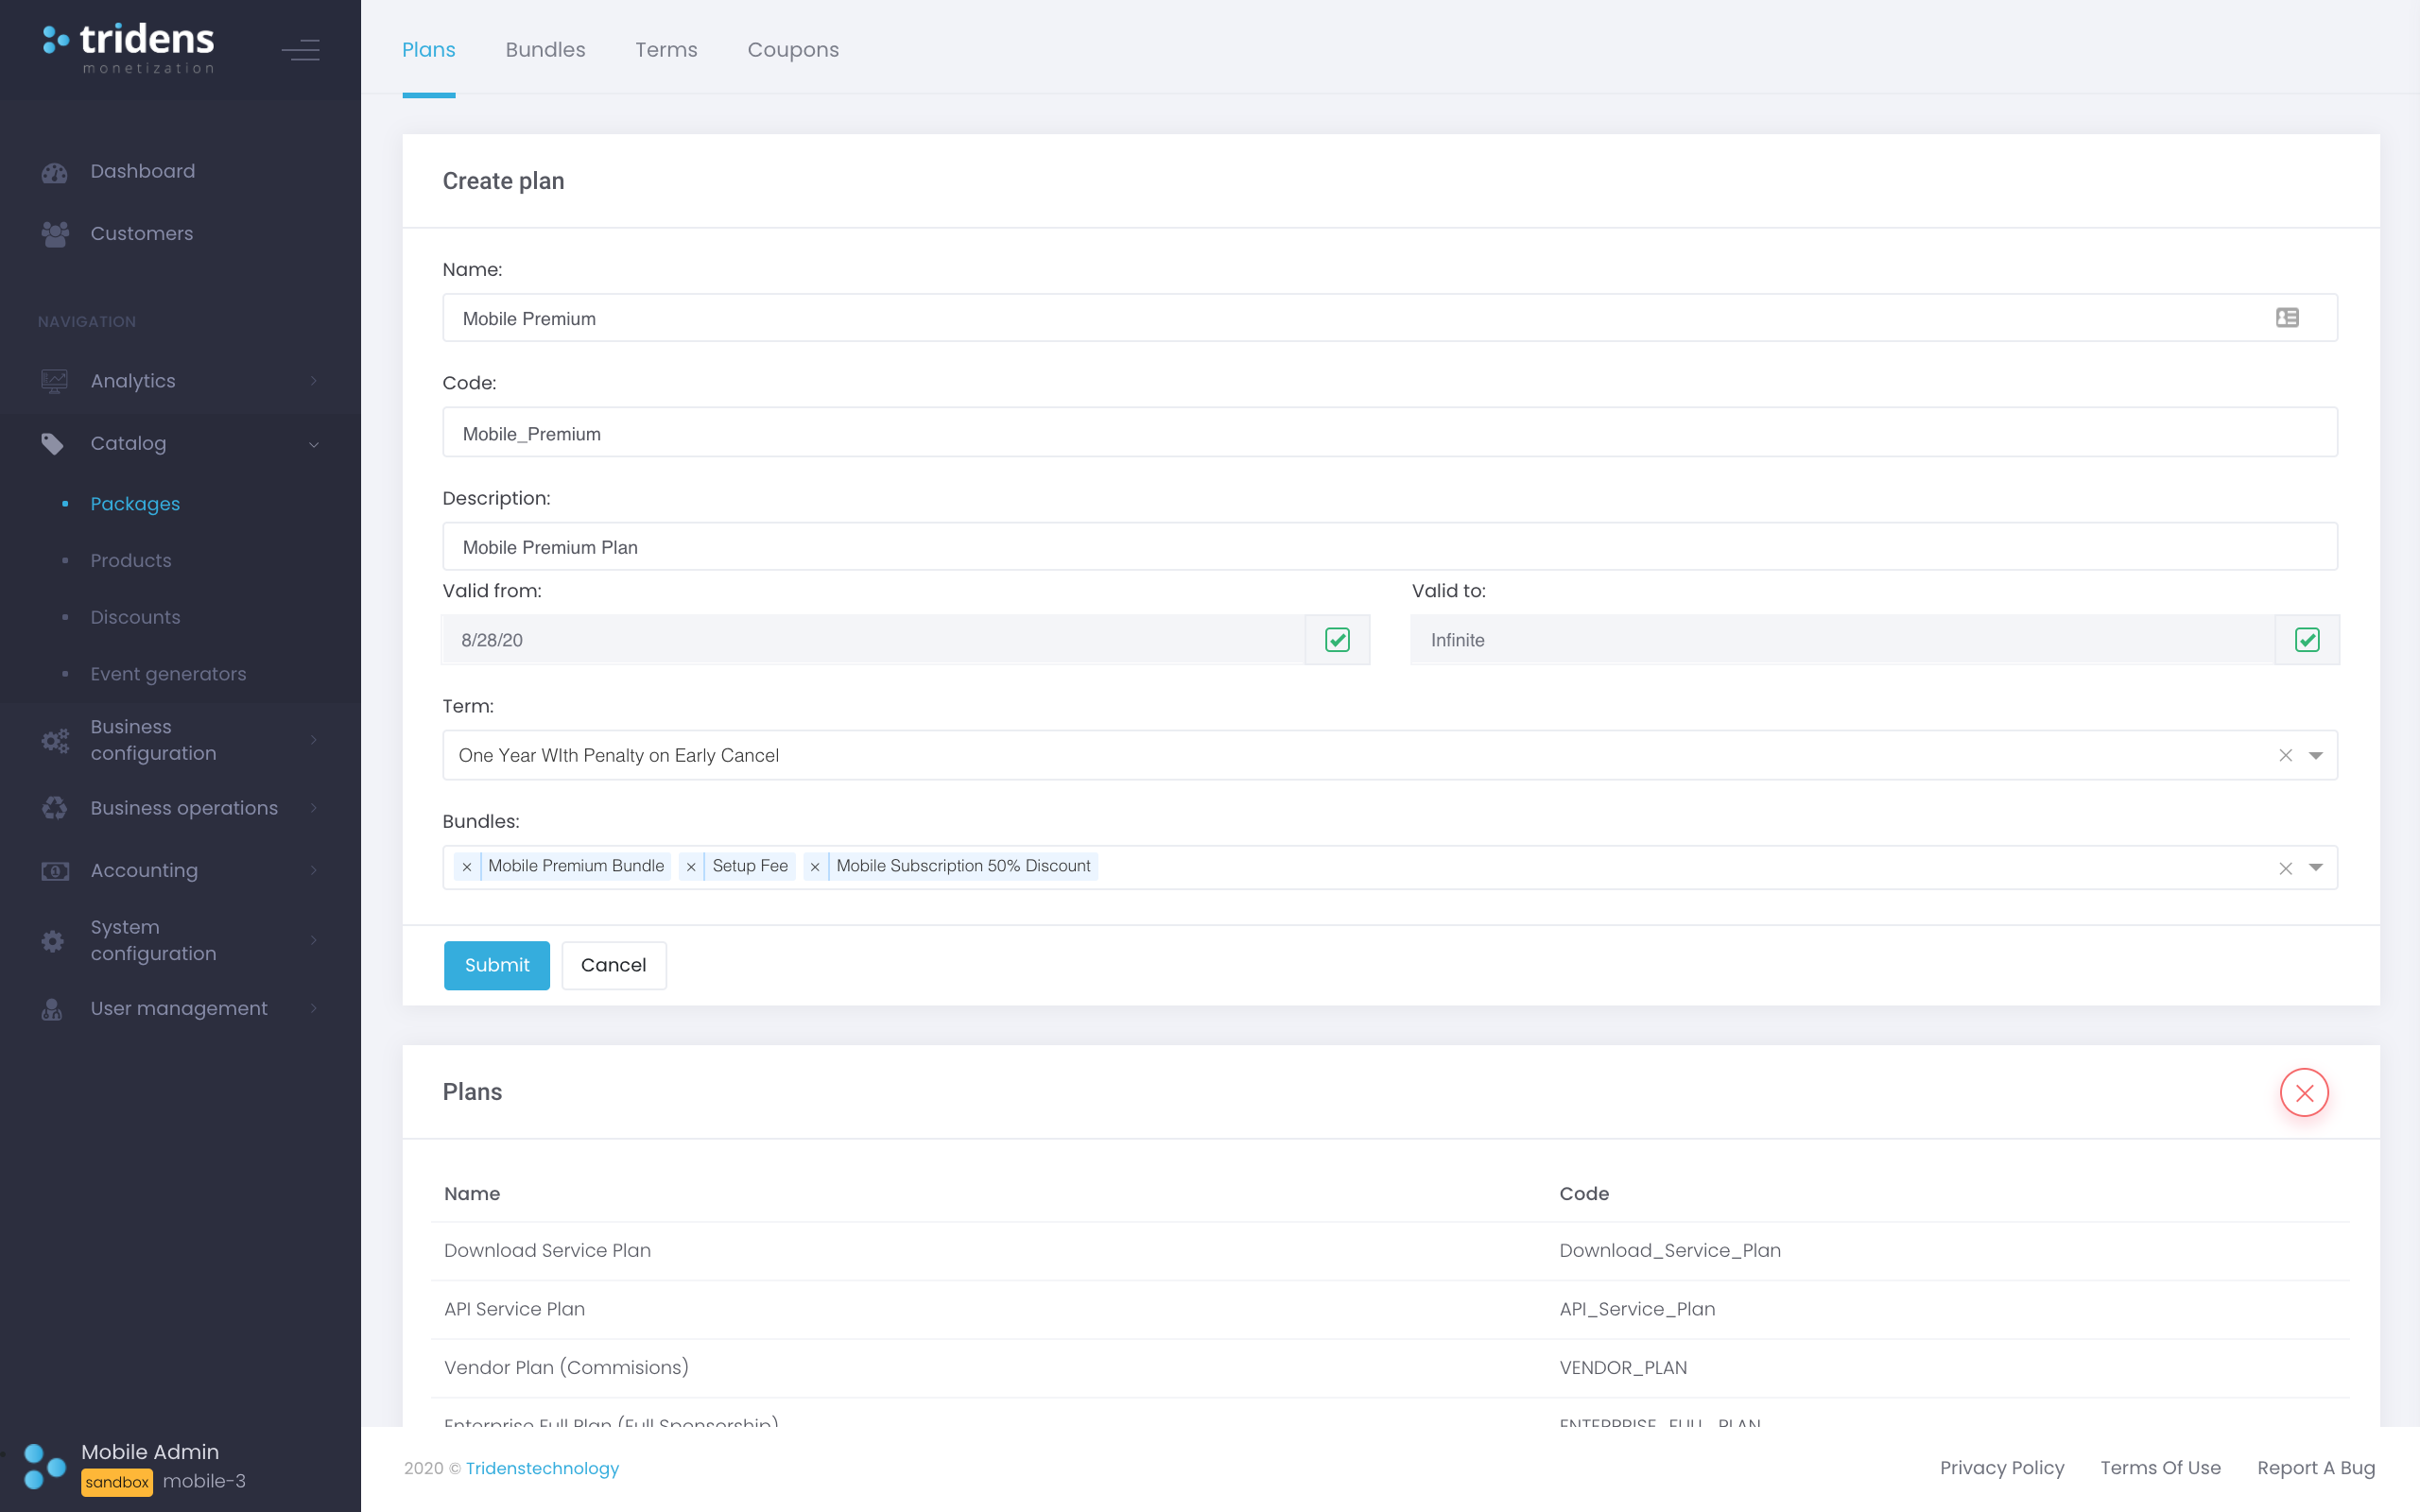Image resolution: width=2420 pixels, height=1512 pixels.
Task: Open Products in Catalog submenu
Action: click(x=131, y=561)
